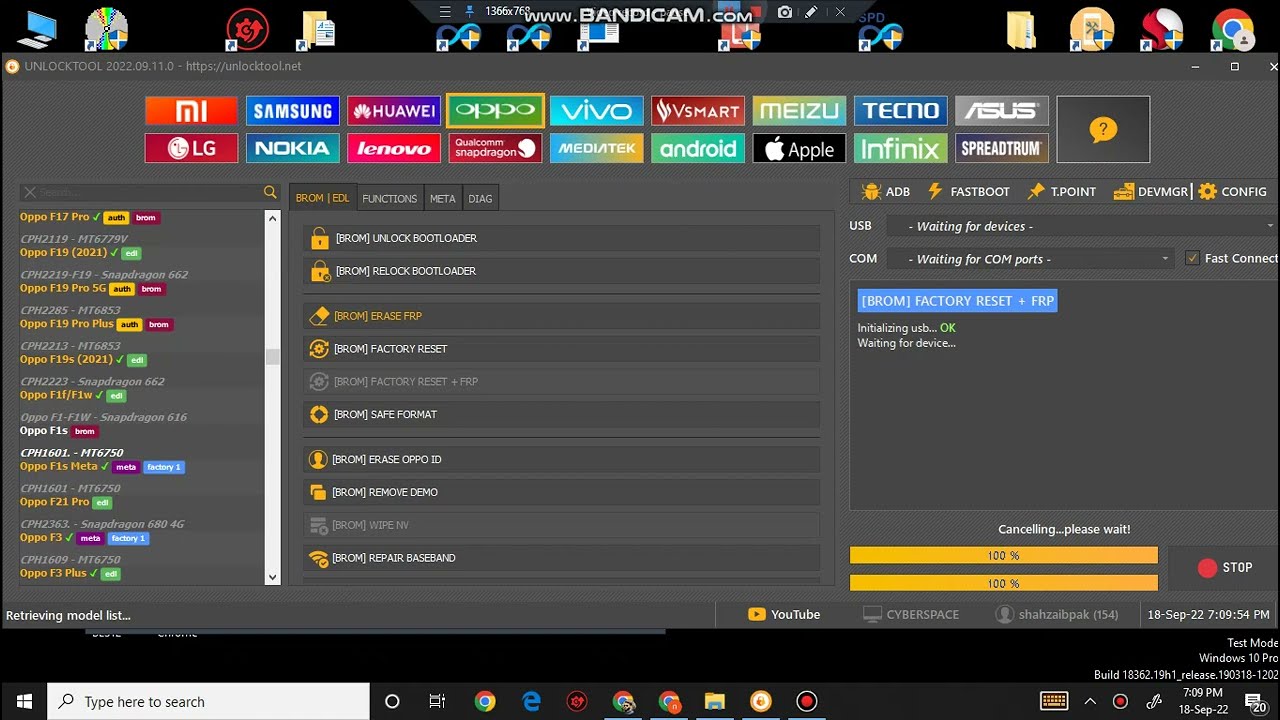1280x720 pixels.
Task: Open CONFIG settings
Action: coord(1232,192)
